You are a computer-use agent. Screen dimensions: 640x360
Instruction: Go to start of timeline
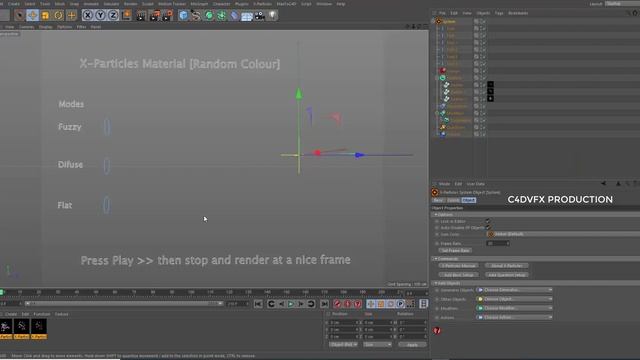[258, 304]
